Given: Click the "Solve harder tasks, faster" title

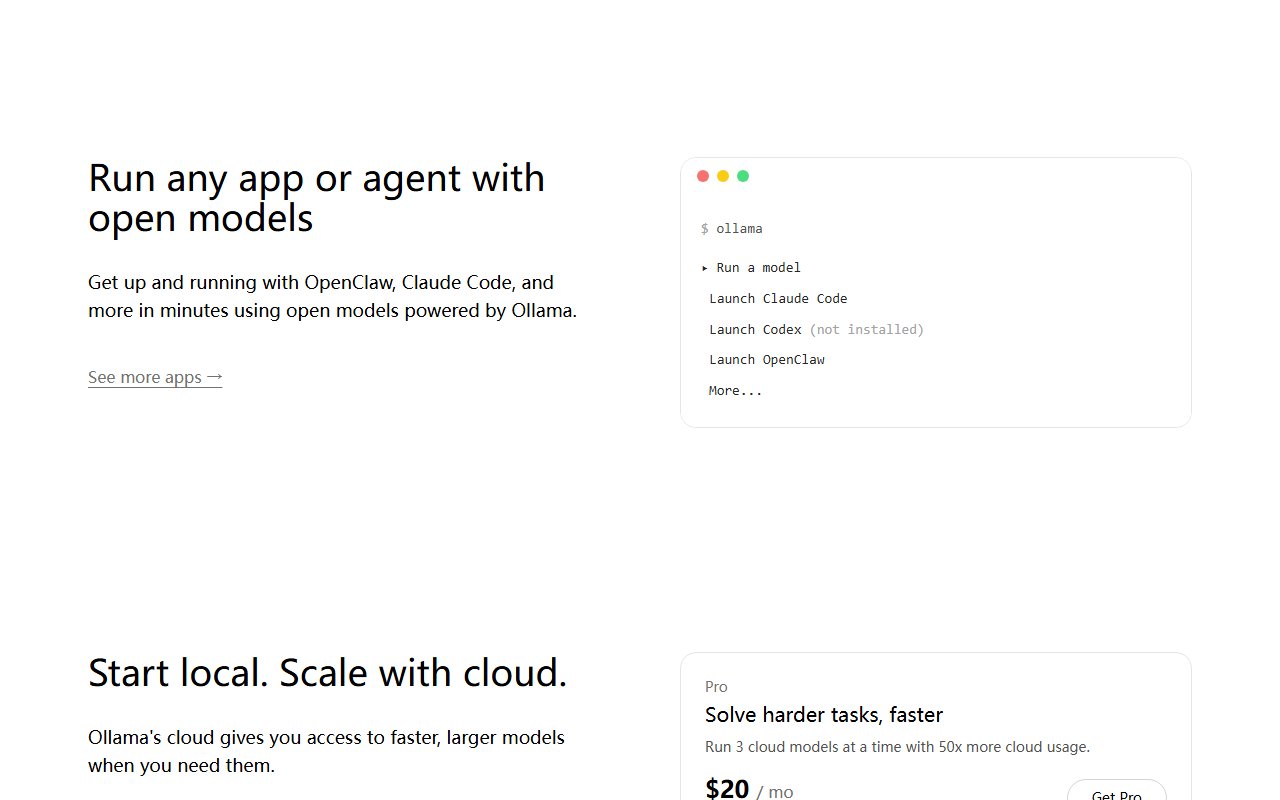Looking at the screenshot, I should click(x=824, y=715).
